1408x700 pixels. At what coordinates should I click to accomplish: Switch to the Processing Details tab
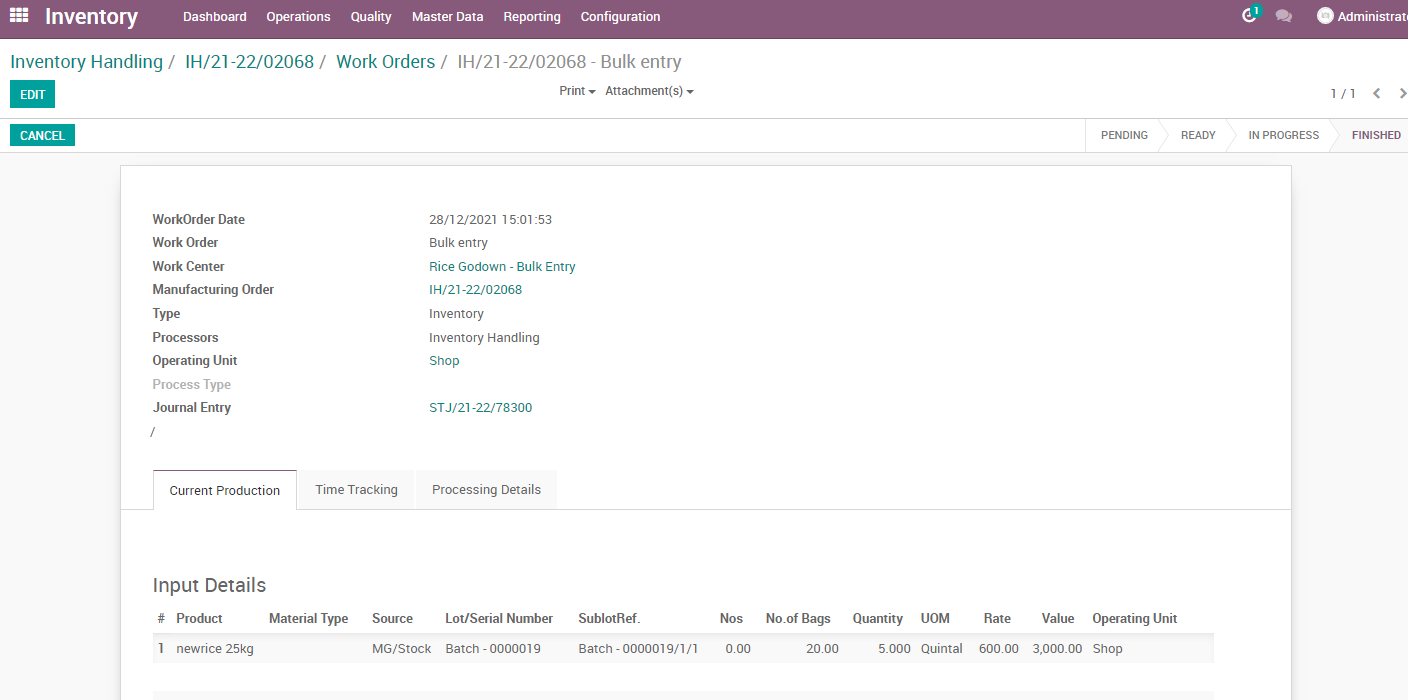pyautogui.click(x=486, y=489)
